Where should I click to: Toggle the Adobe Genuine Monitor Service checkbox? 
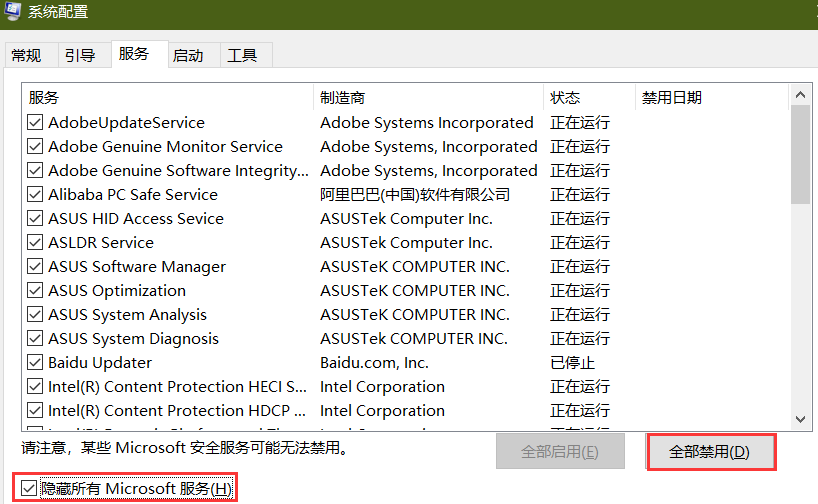pos(35,147)
